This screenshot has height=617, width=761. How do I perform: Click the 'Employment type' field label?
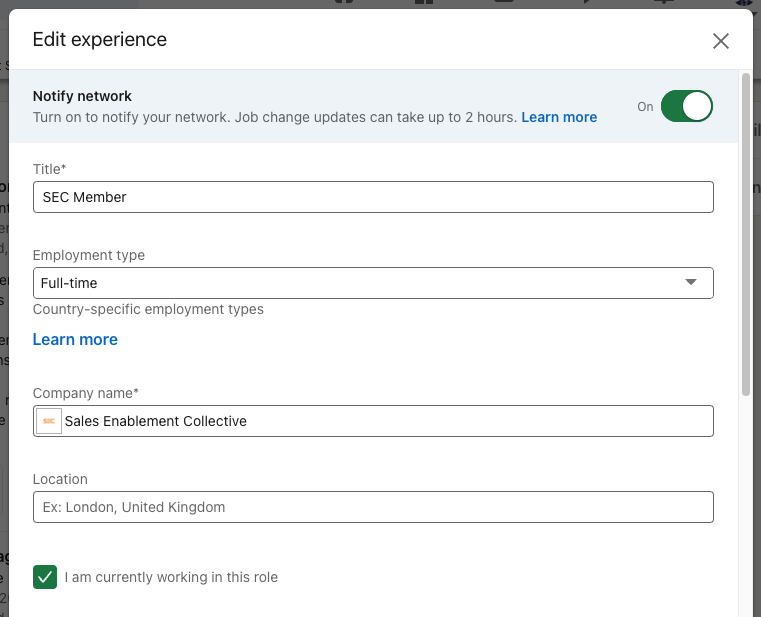coord(88,255)
